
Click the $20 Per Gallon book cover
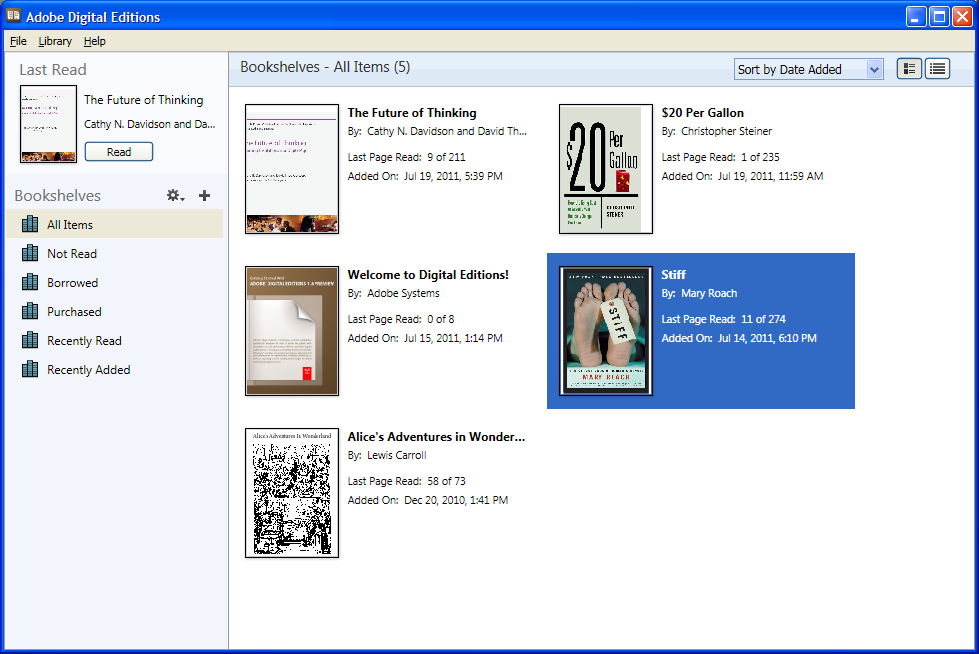tap(606, 169)
